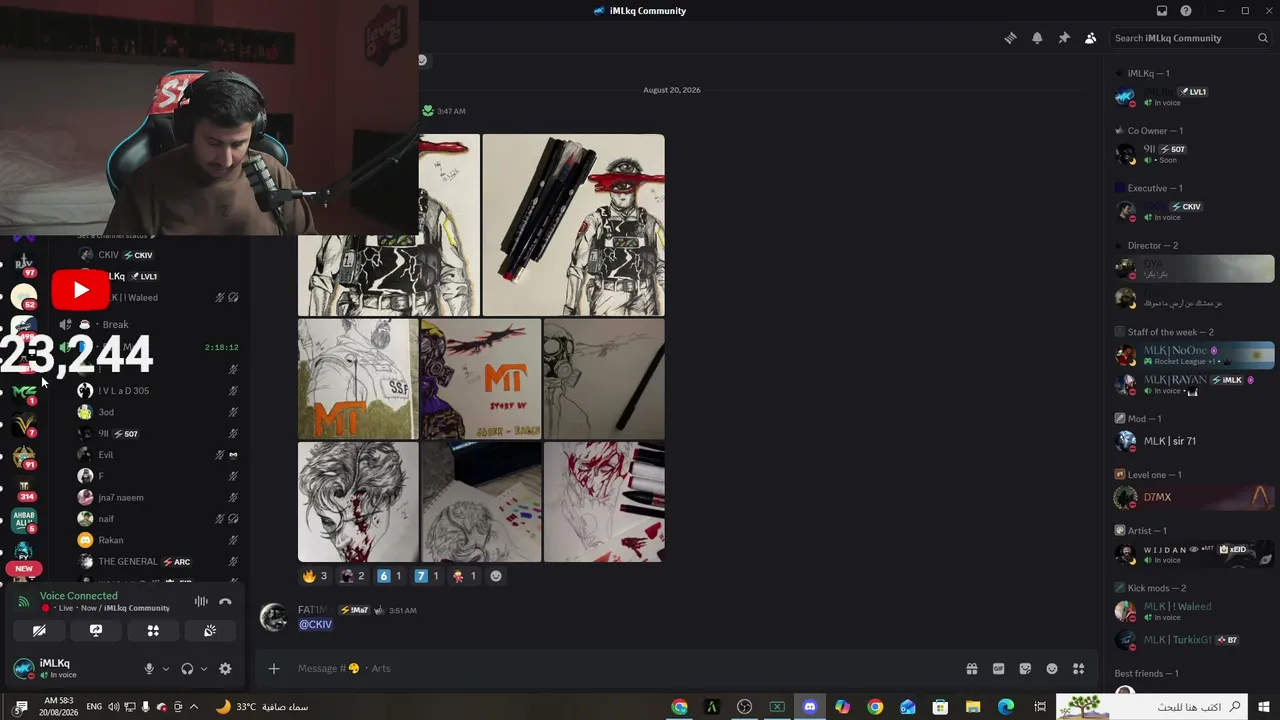Open the bloody-face portrait sketch
The width and height of the screenshot is (1280, 720).
point(358,502)
